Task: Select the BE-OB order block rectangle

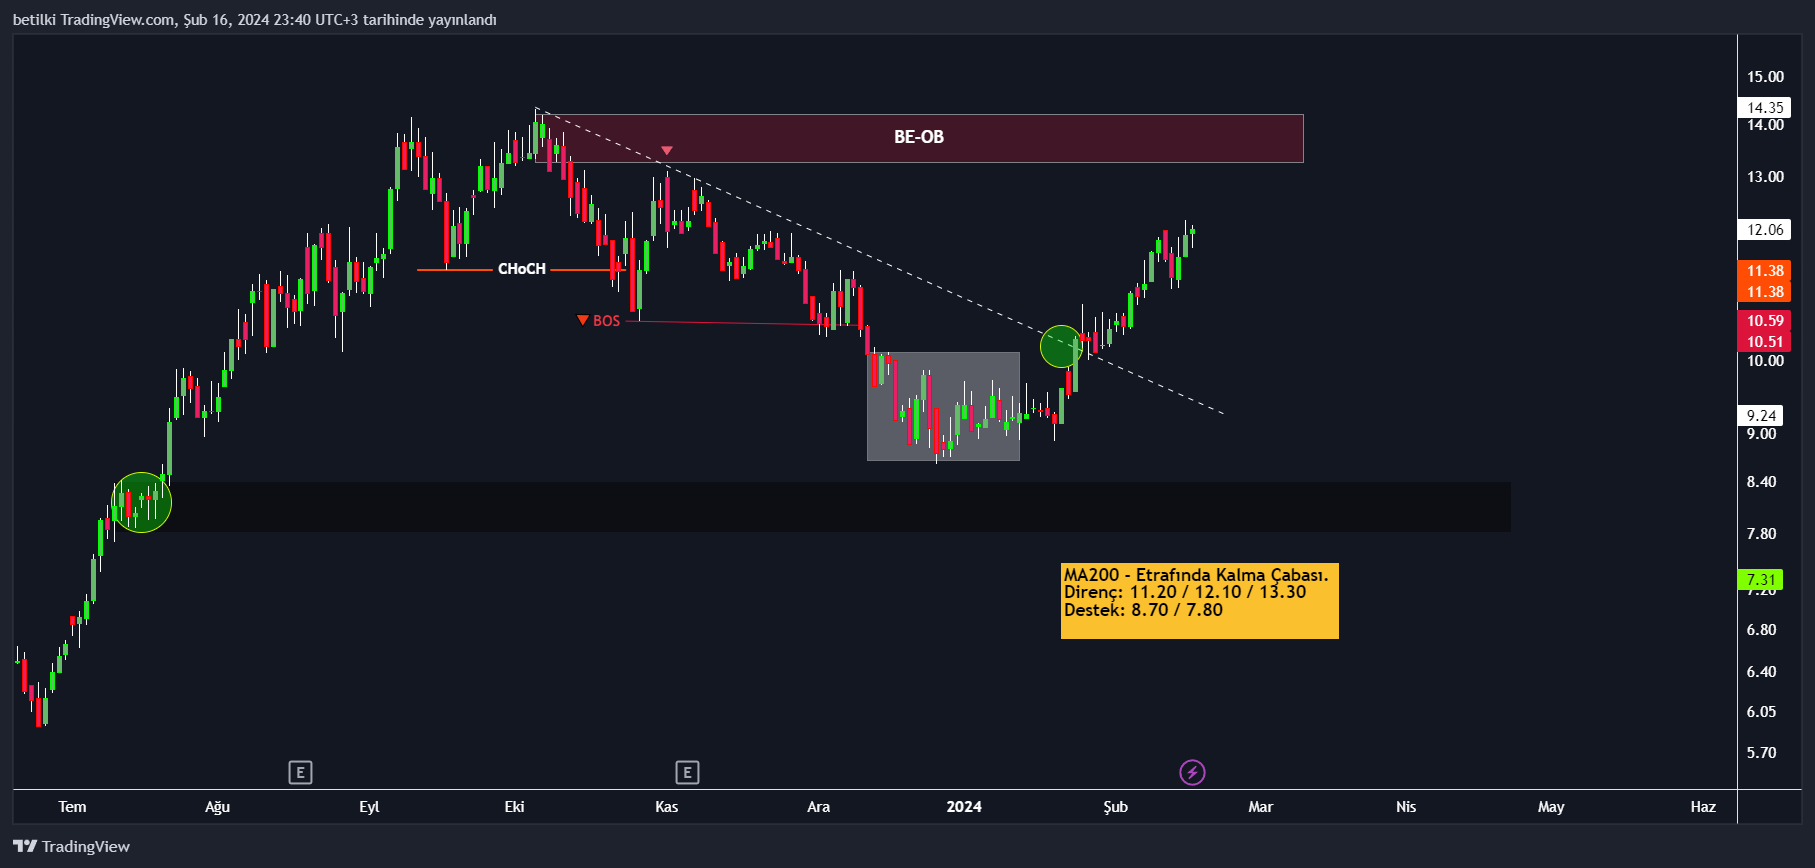Action: click(x=919, y=138)
